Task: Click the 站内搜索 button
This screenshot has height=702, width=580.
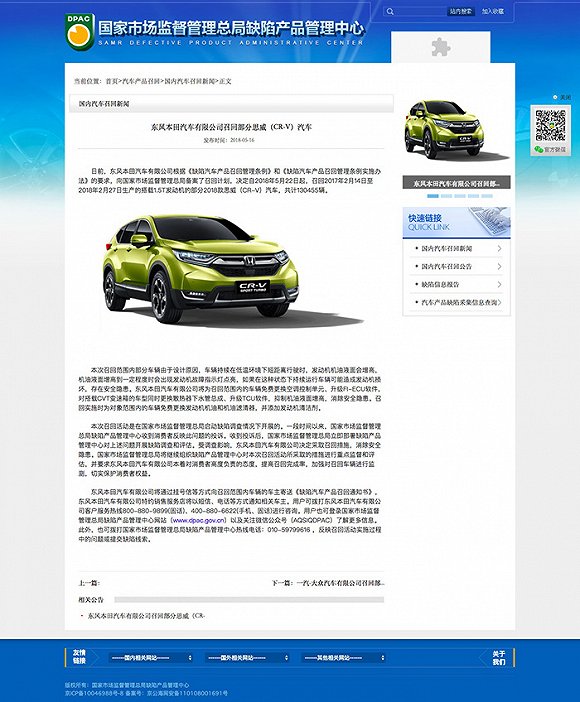Action: [x=461, y=12]
